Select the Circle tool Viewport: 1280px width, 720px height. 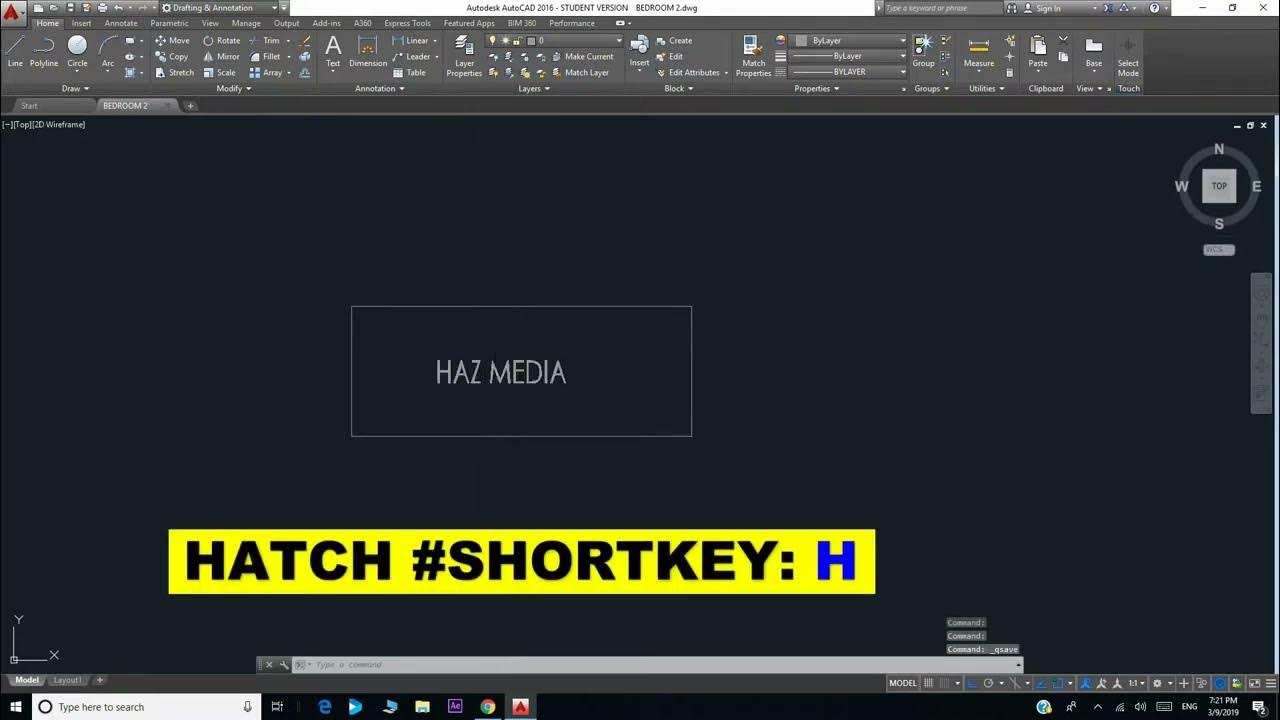click(x=77, y=50)
